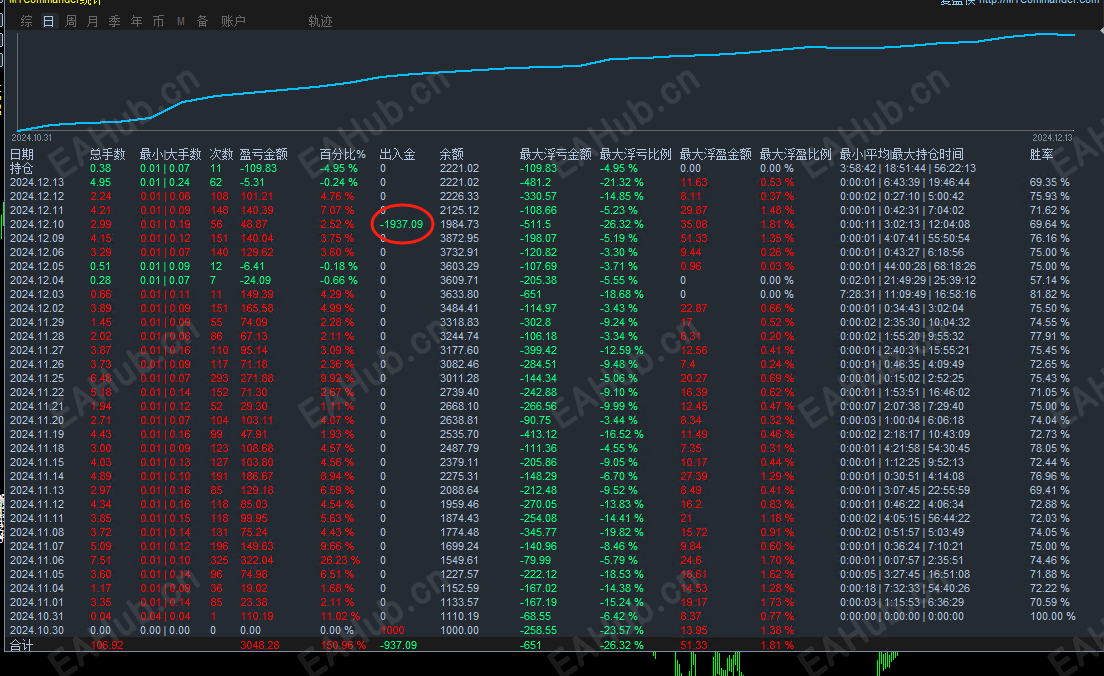Screen dimensions: 1104x676
Task: Click the 盈亏金额 column header
Action: click(263, 154)
